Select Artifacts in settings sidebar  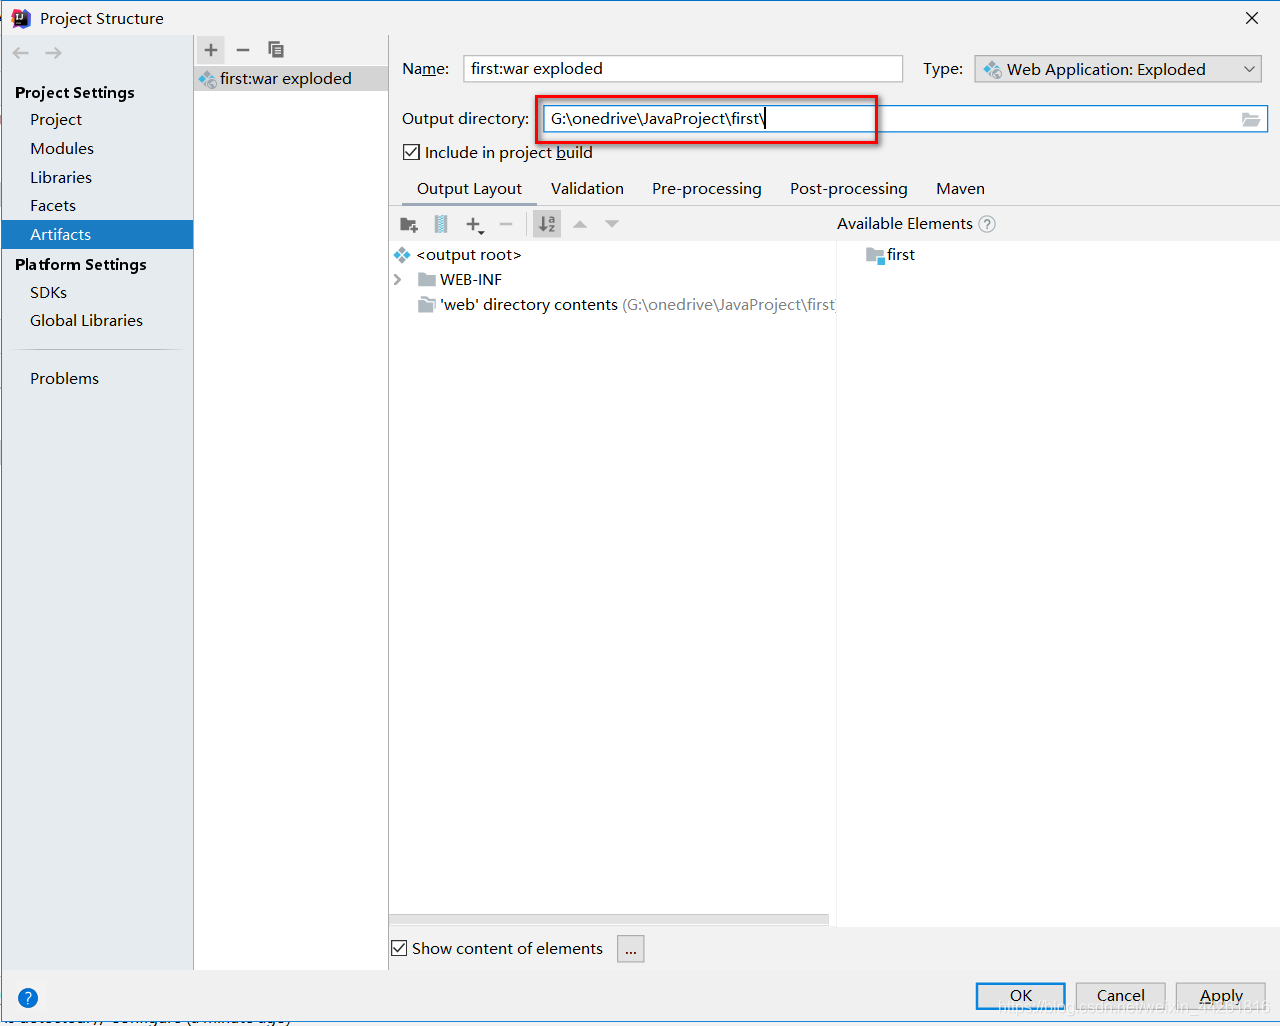coord(97,234)
